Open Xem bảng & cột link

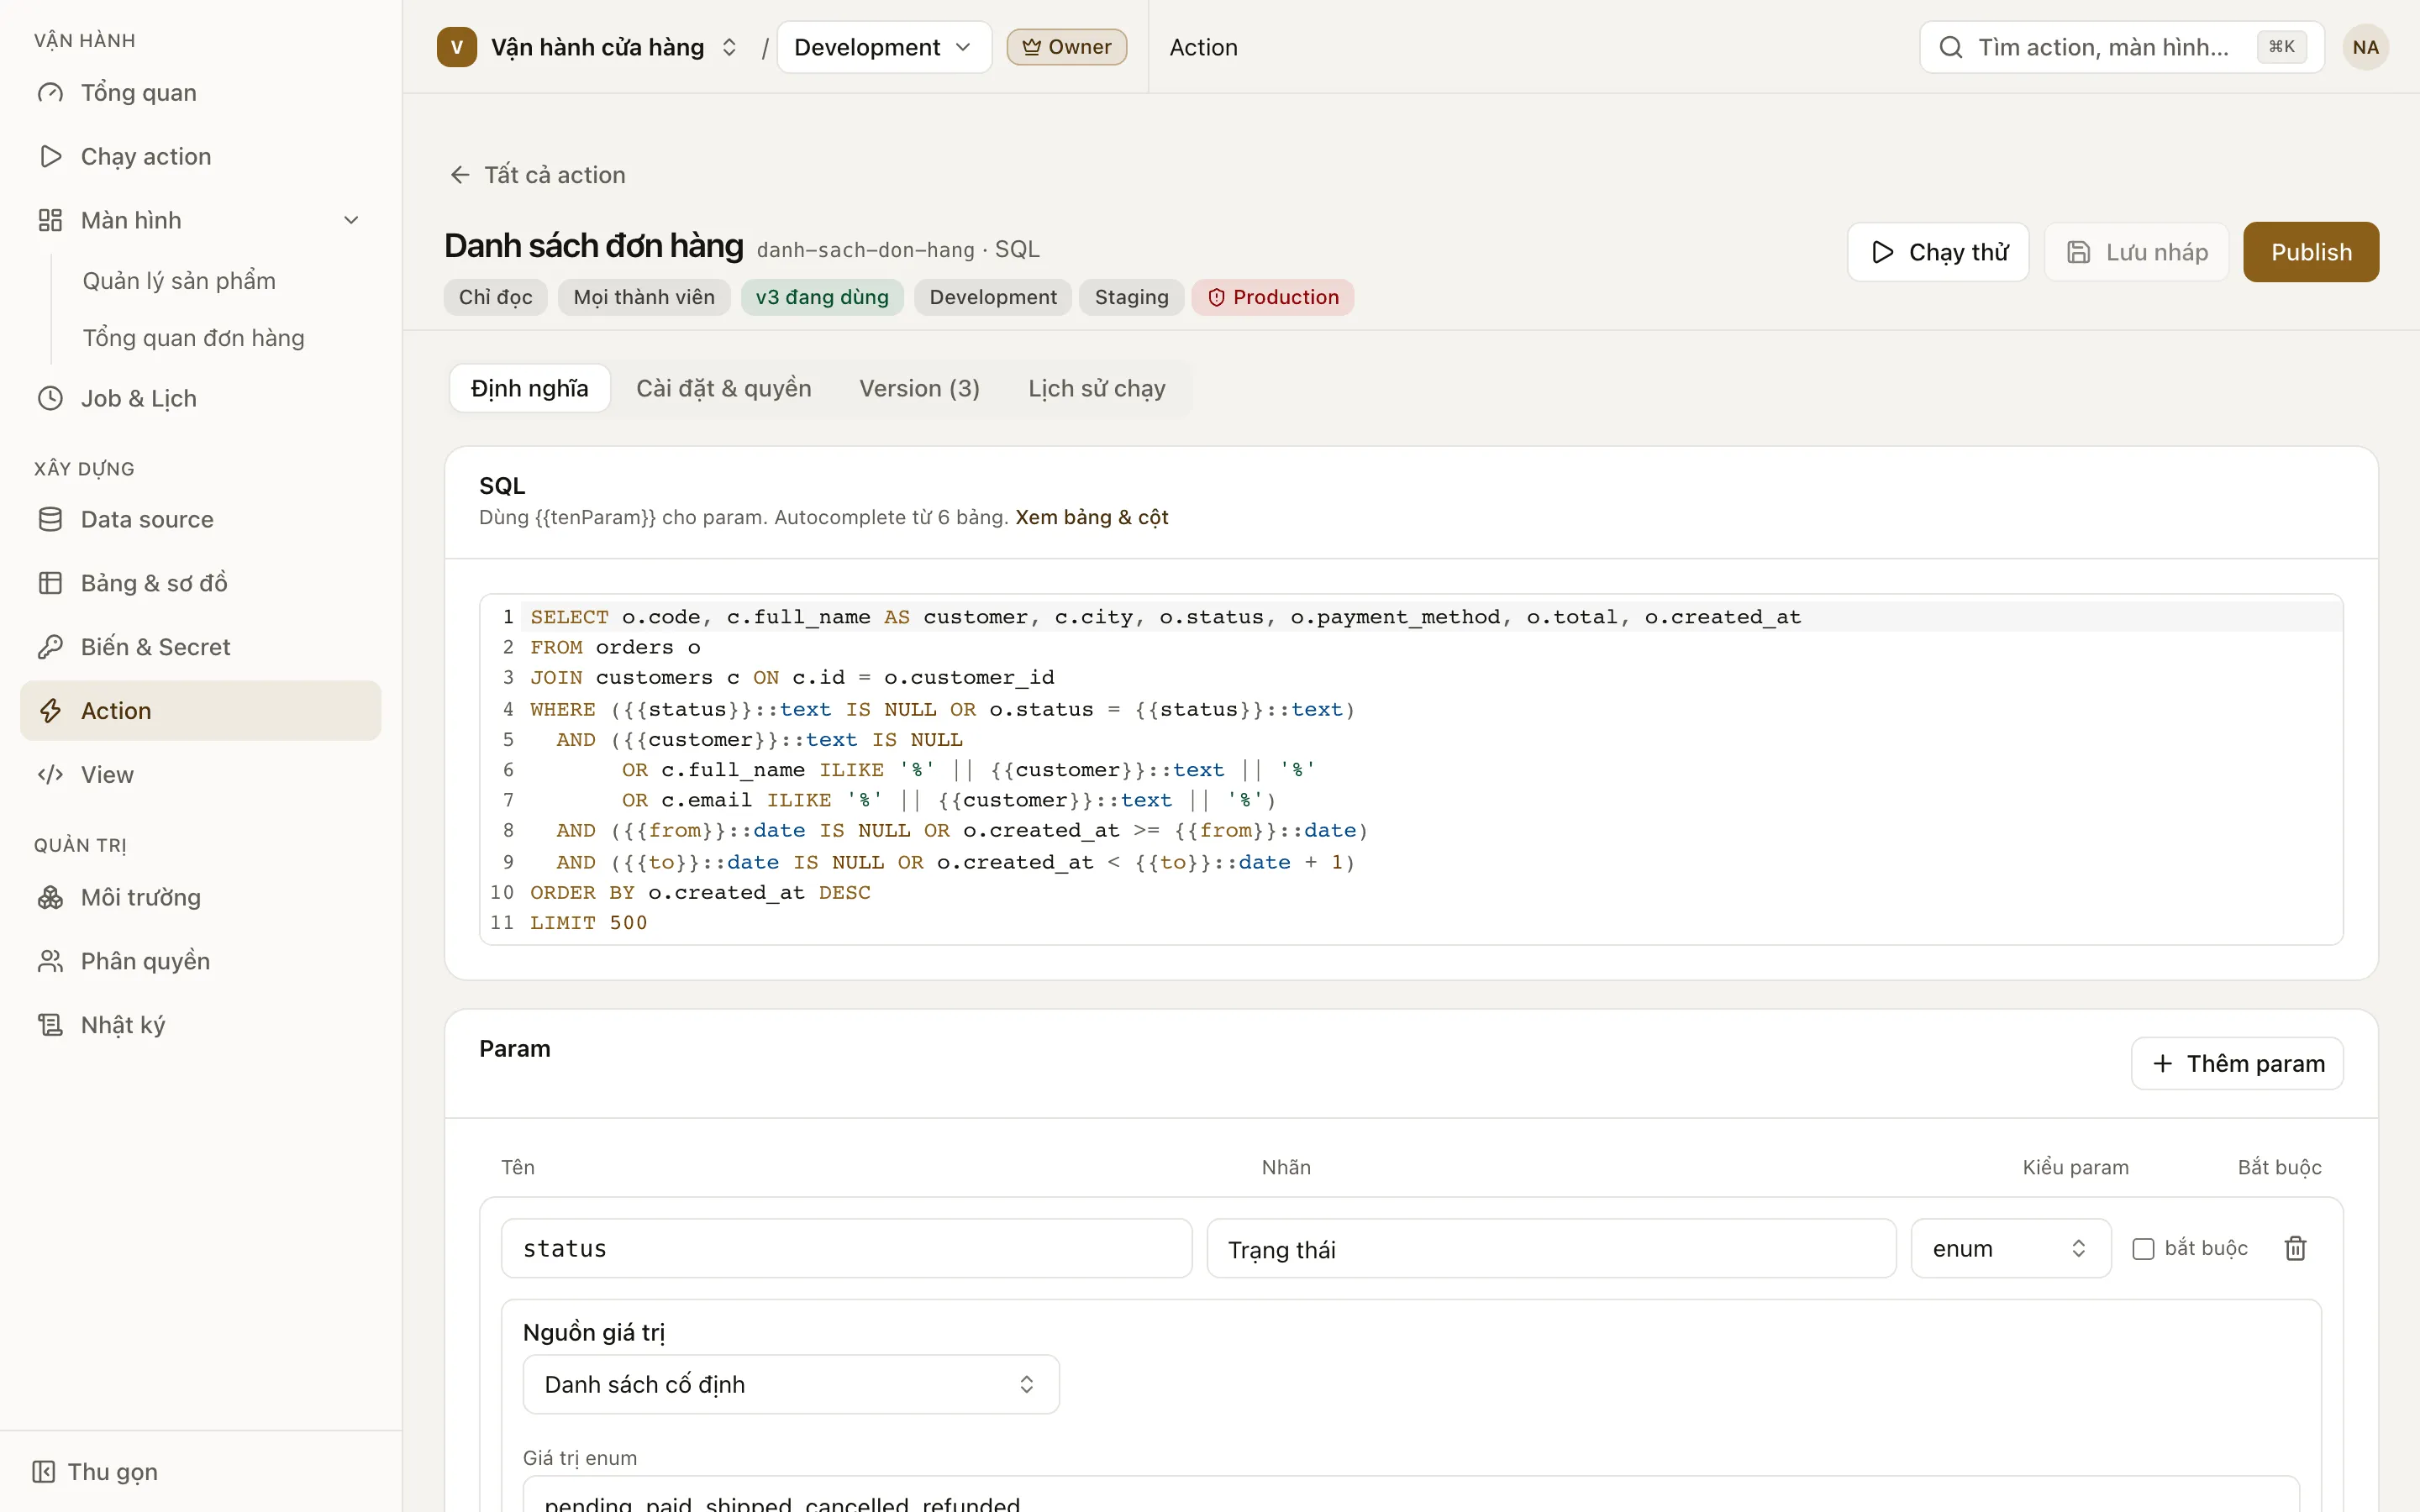pos(1092,517)
